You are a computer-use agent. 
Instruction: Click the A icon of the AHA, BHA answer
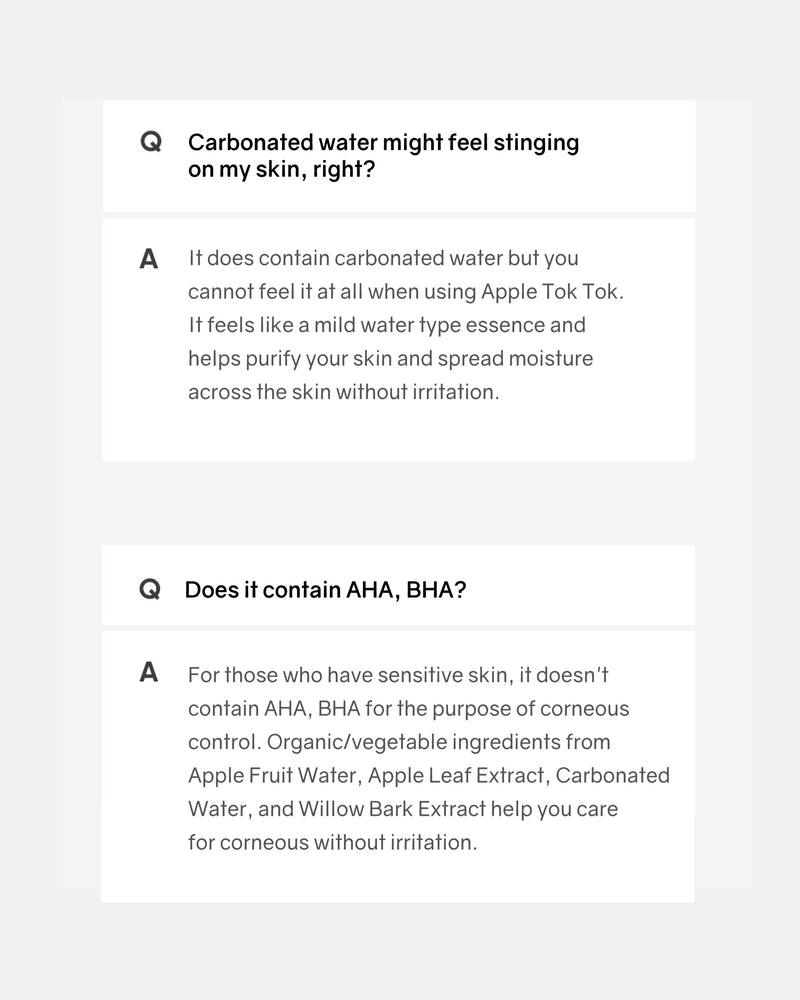[149, 673]
